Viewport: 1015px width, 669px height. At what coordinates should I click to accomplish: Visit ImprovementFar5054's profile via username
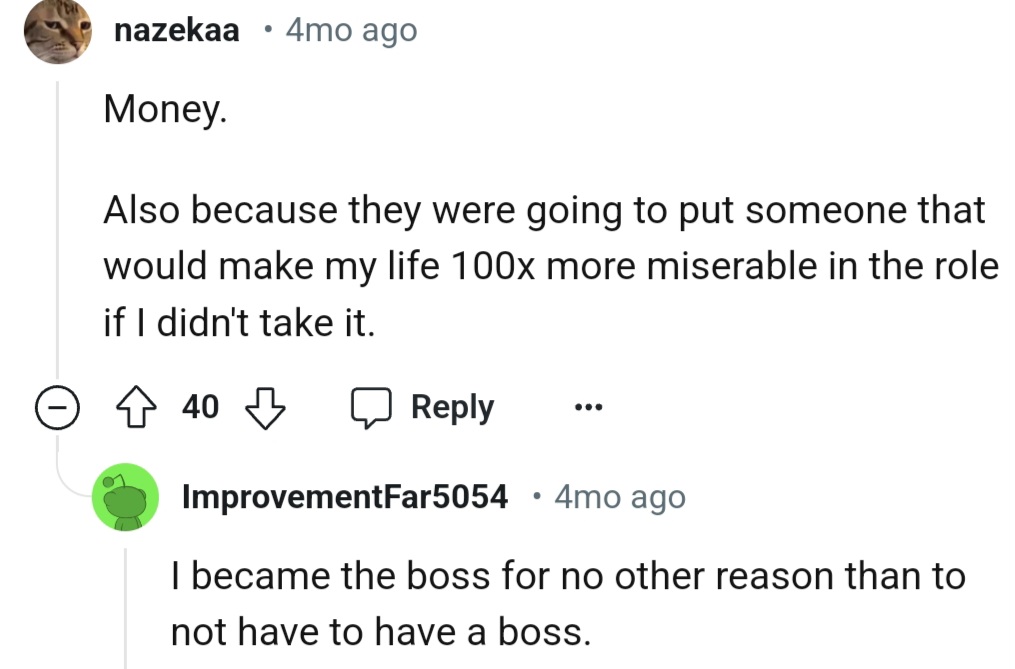pos(344,497)
